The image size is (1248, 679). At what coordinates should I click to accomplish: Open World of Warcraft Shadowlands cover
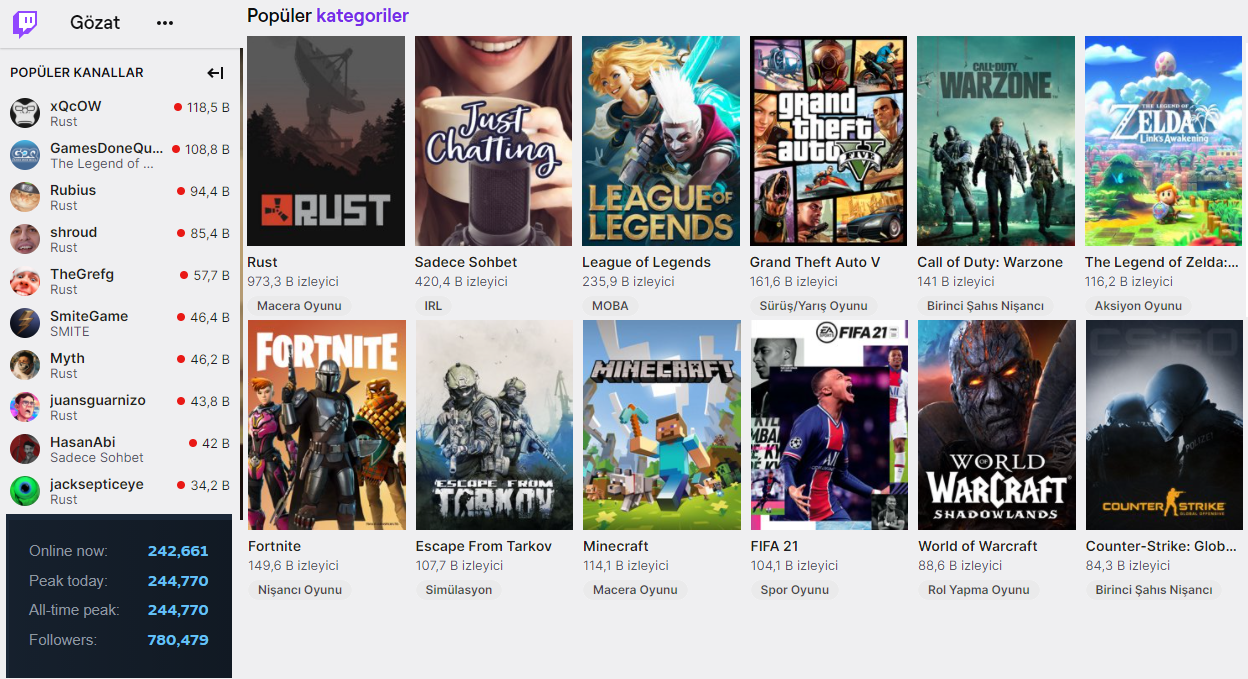(x=997, y=425)
